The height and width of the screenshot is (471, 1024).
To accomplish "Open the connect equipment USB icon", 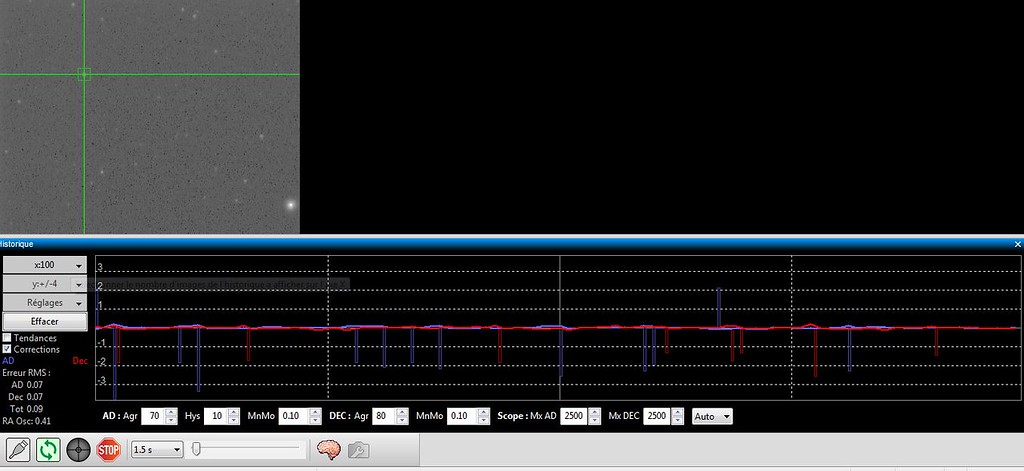I will tap(18, 449).
